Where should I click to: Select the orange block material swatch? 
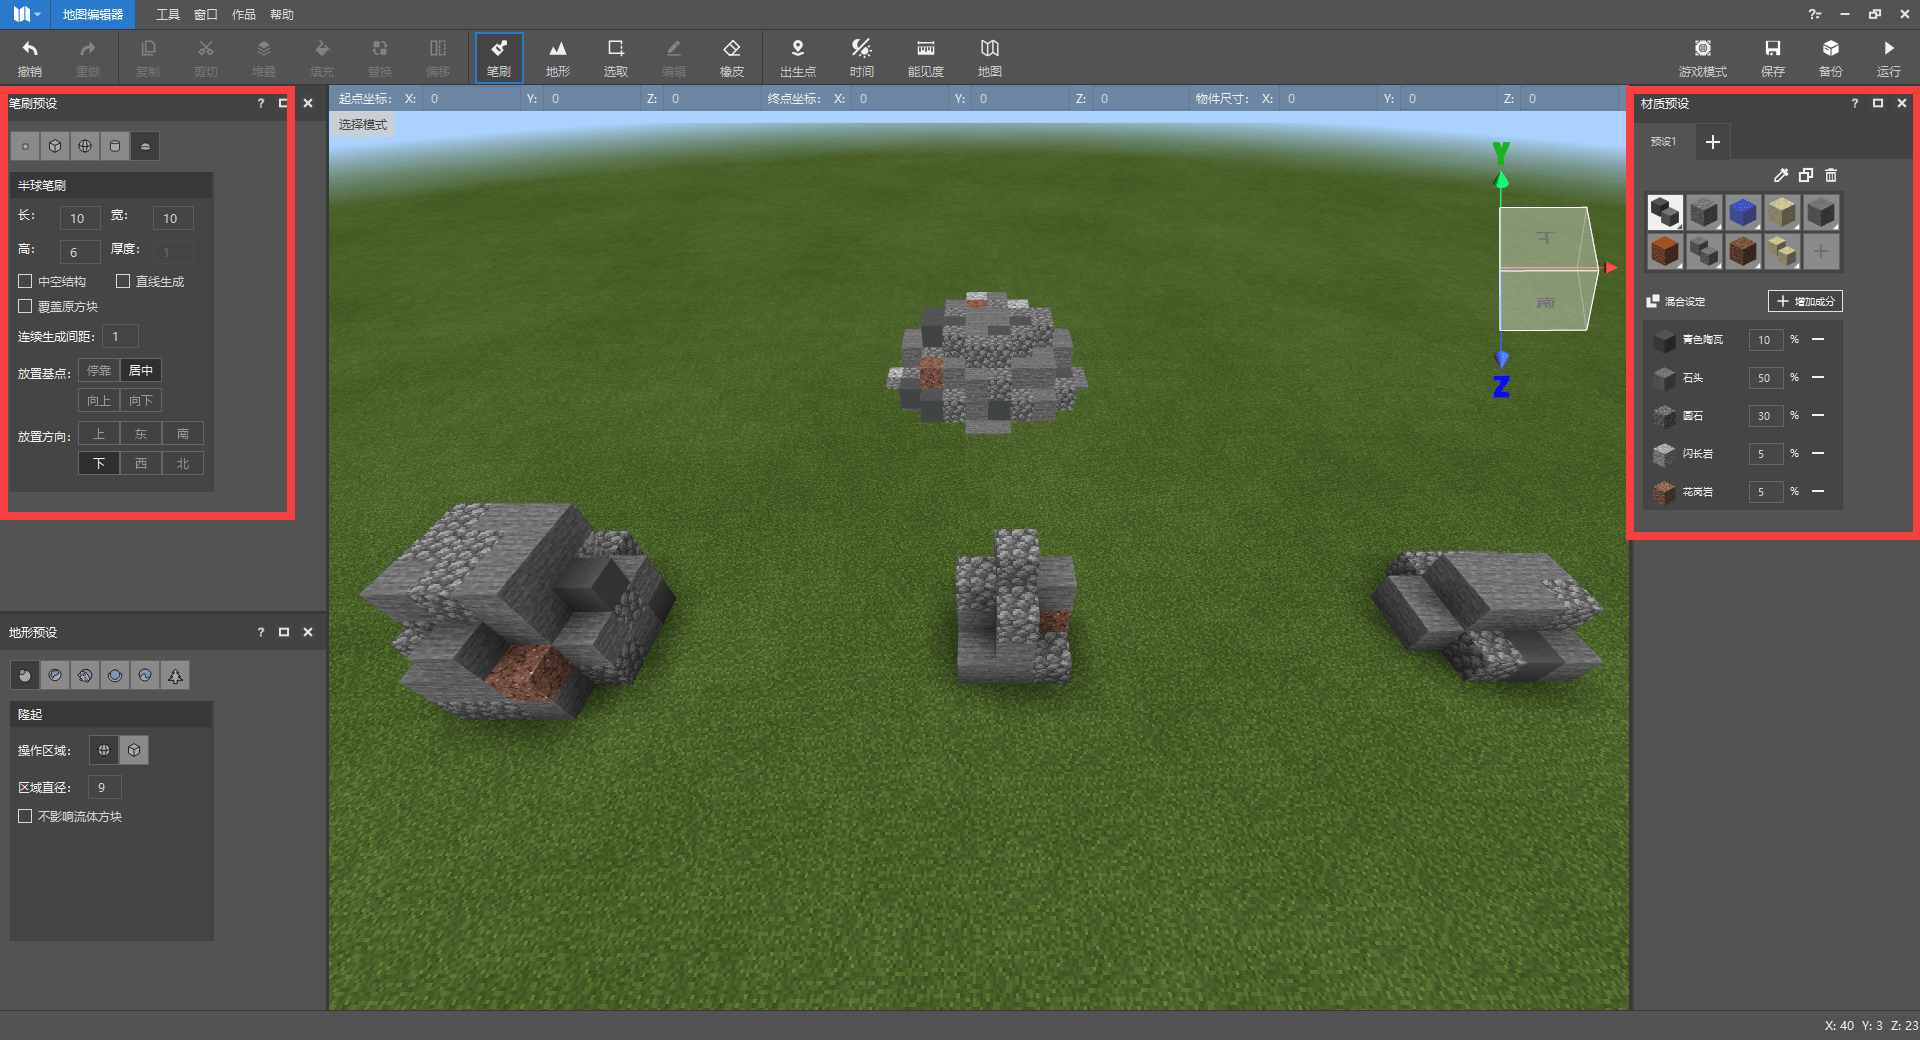1665,251
